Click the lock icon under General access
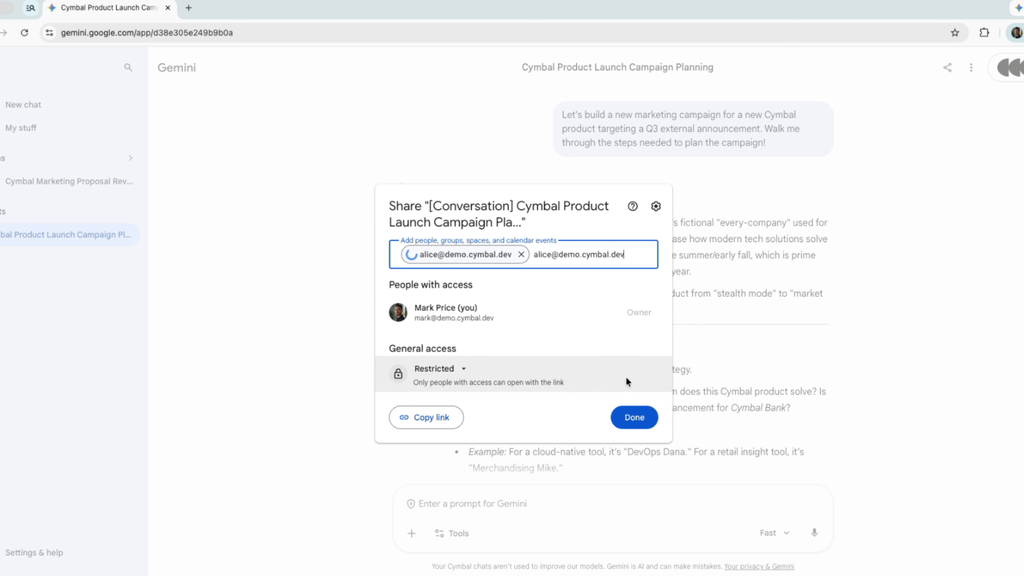1024x576 pixels. (398, 374)
